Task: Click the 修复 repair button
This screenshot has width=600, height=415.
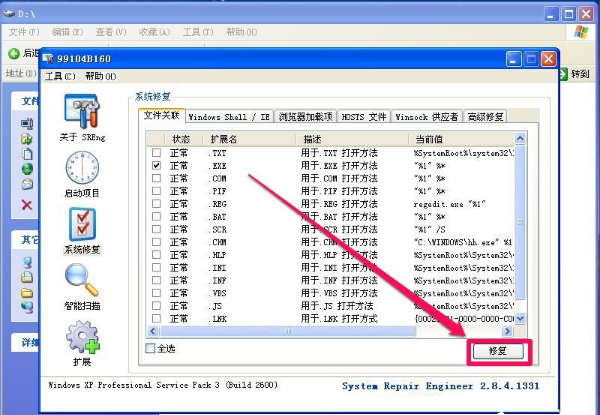Action: (x=497, y=351)
